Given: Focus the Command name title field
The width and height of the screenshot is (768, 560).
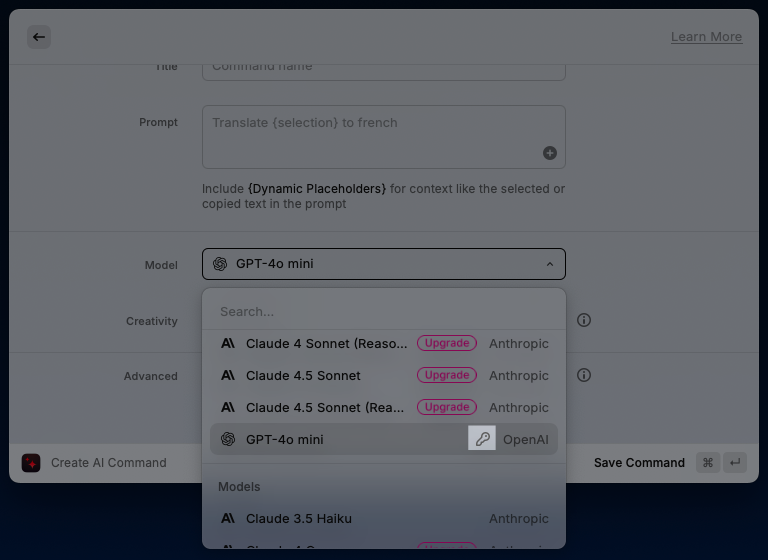Looking at the screenshot, I should click(x=384, y=72).
